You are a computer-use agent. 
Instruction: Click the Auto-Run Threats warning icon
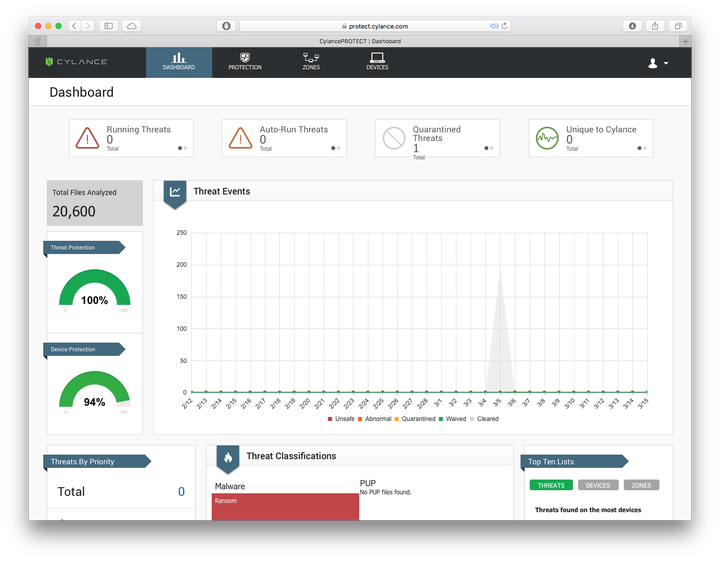tap(240, 138)
